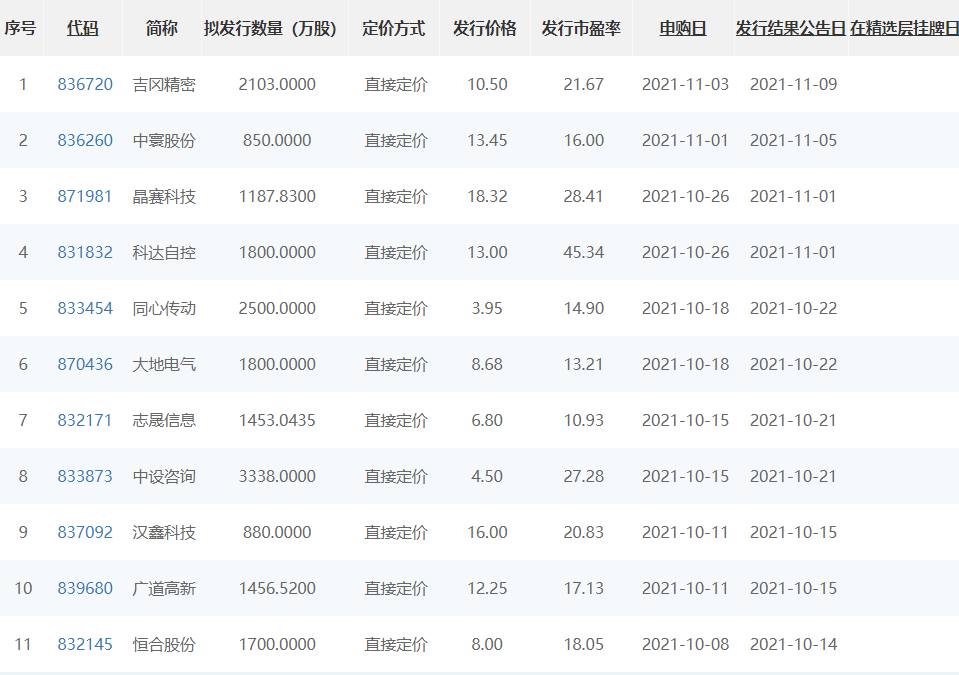Click issue quantity 2500.0000

(277, 308)
